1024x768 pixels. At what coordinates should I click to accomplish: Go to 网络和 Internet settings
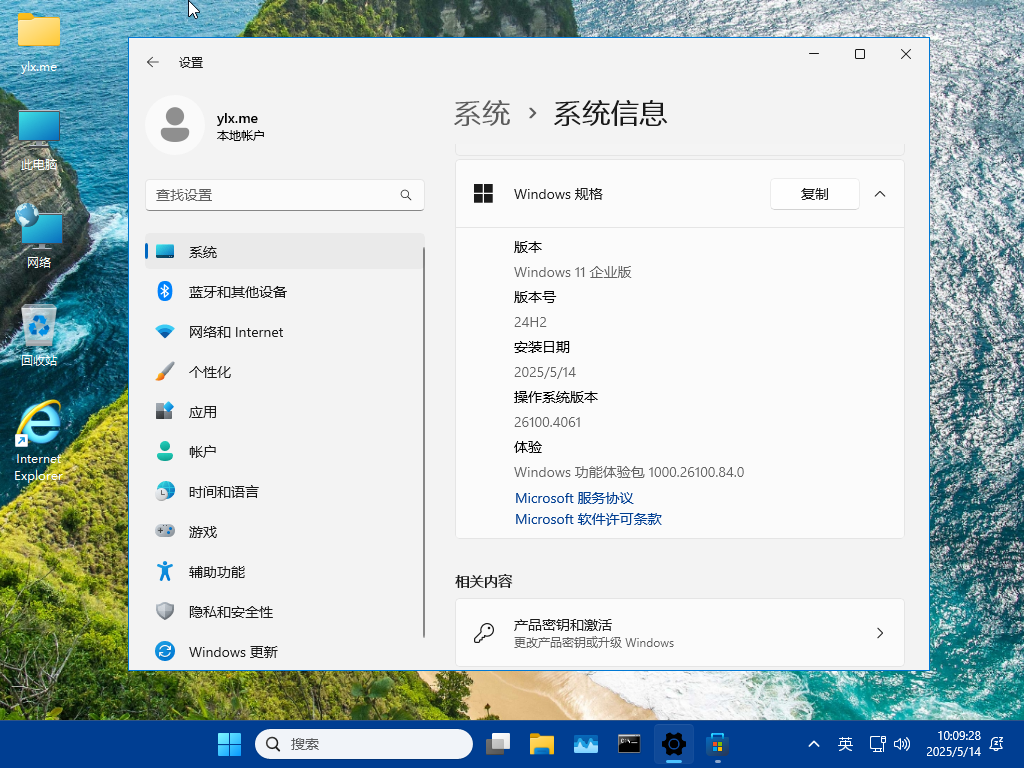point(236,332)
